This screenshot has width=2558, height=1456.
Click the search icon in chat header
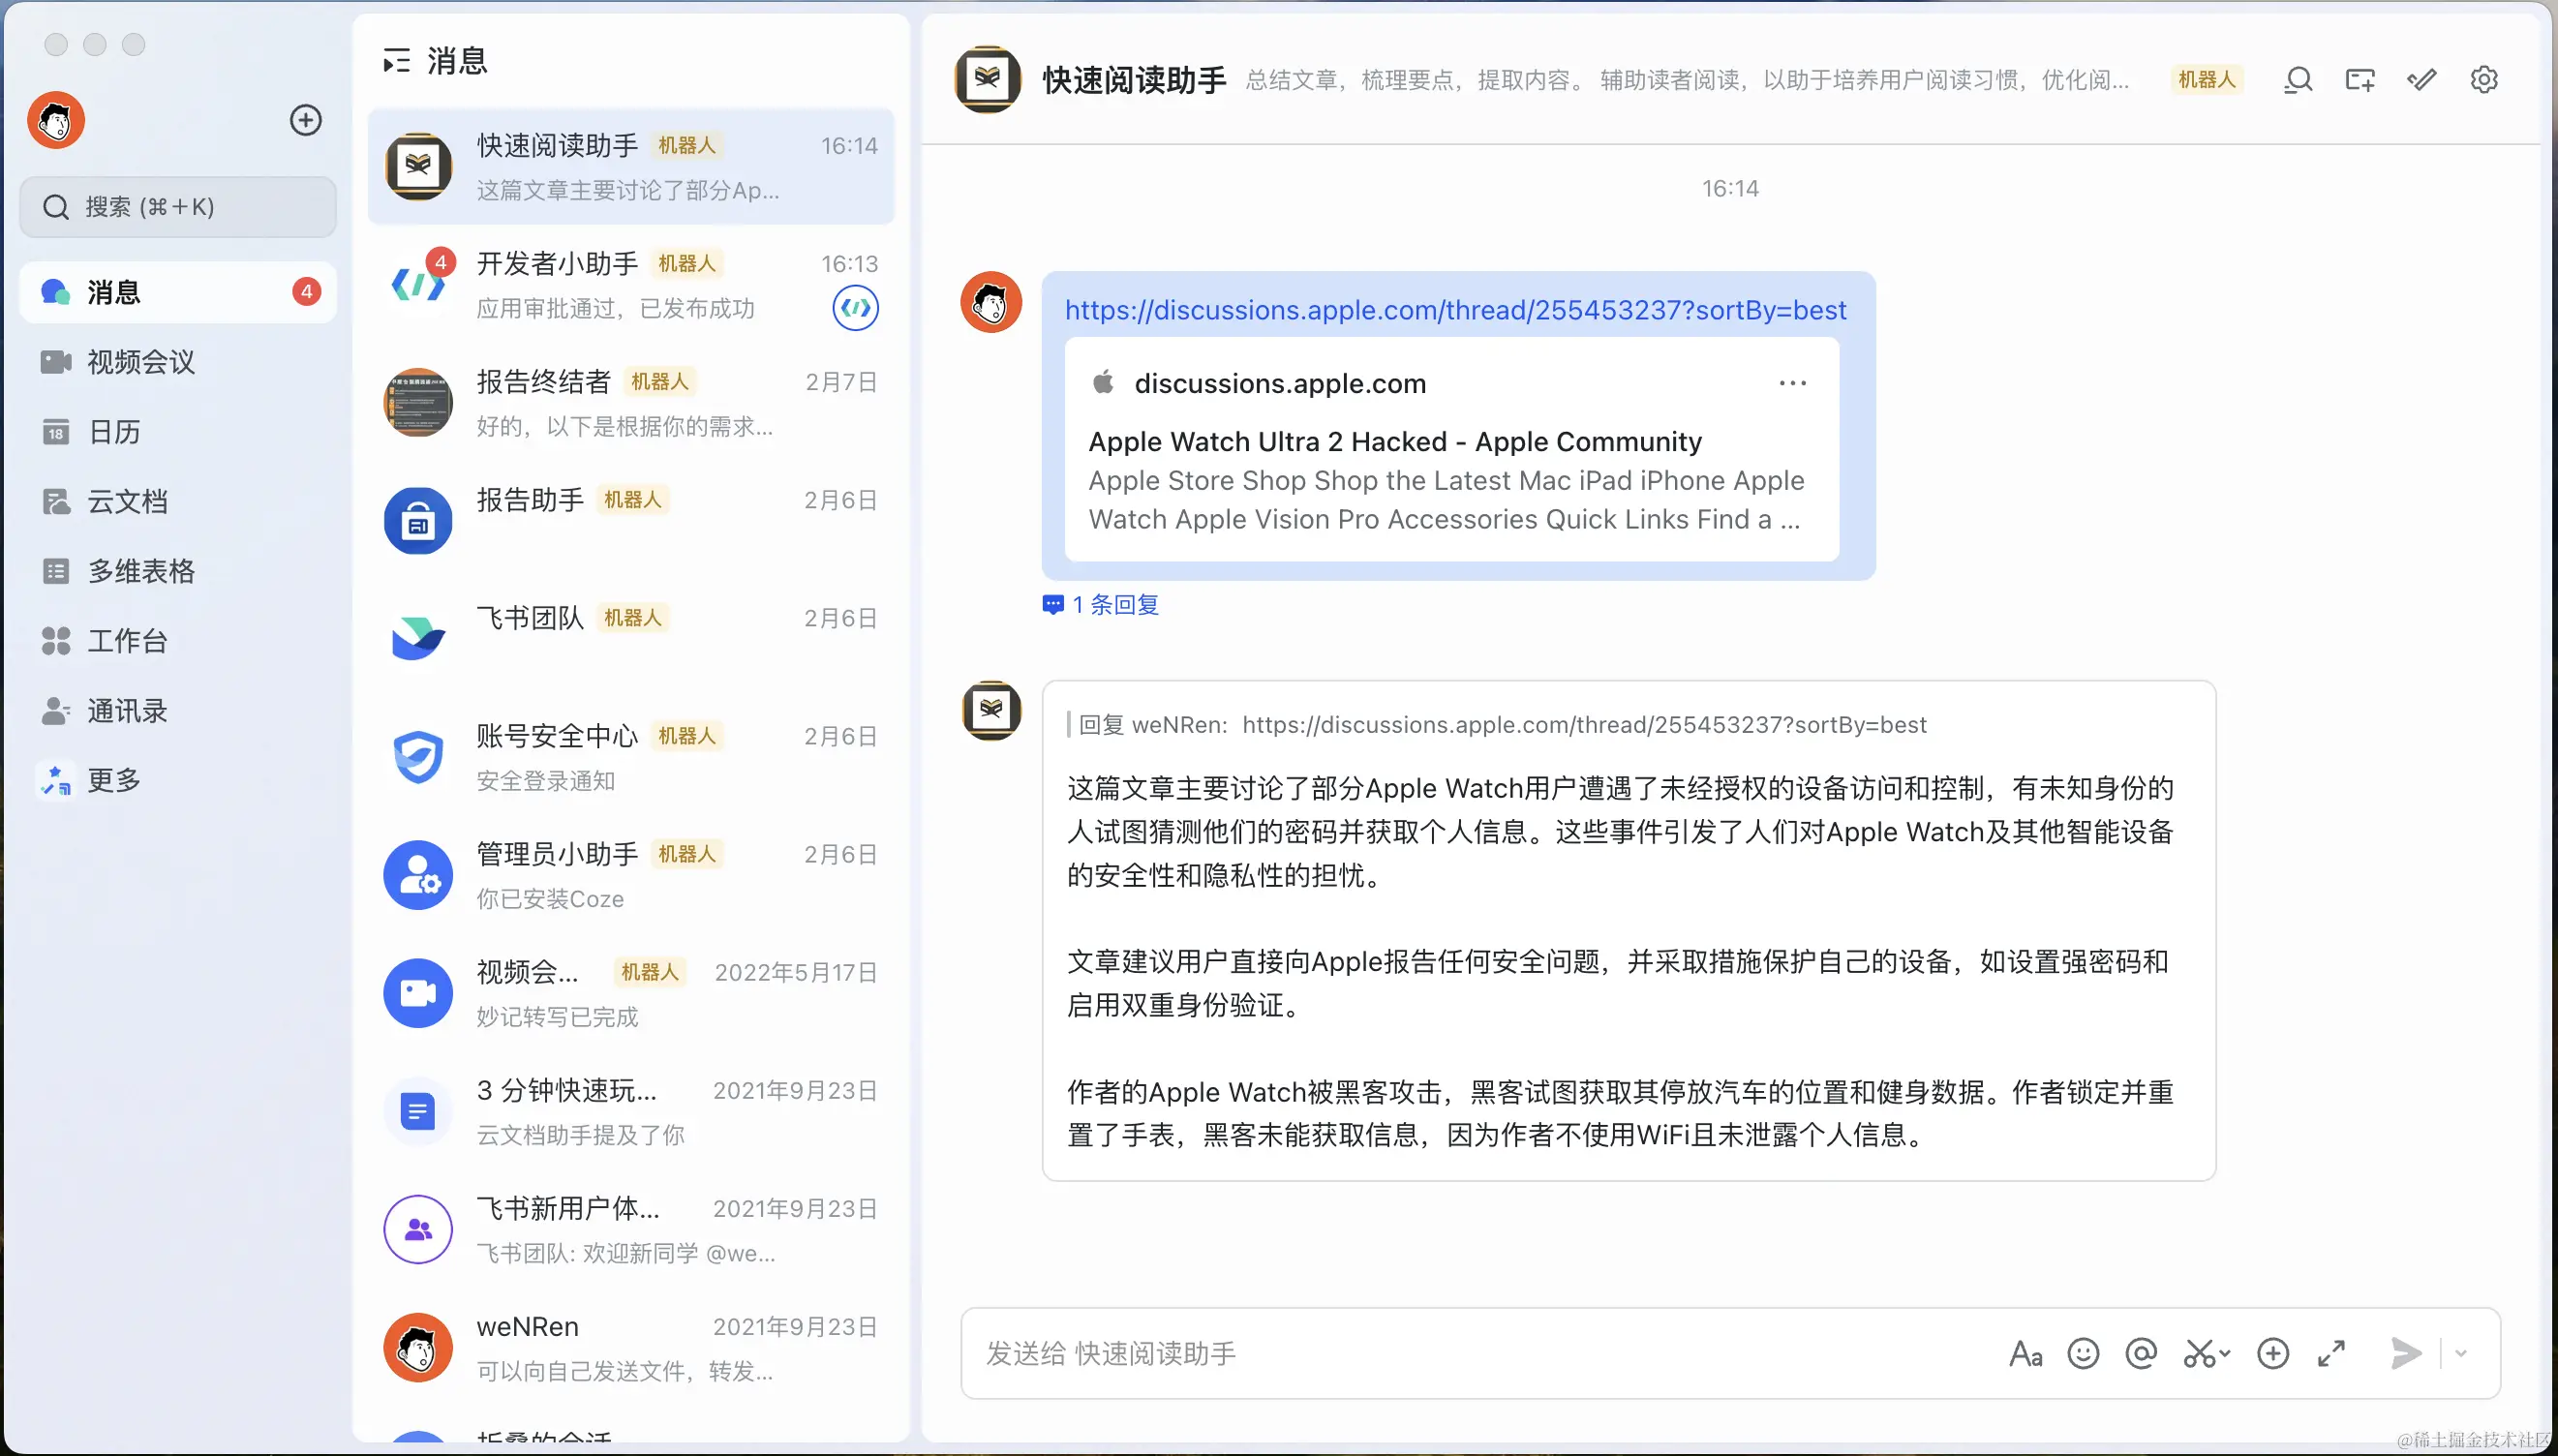pyautogui.click(x=2298, y=80)
